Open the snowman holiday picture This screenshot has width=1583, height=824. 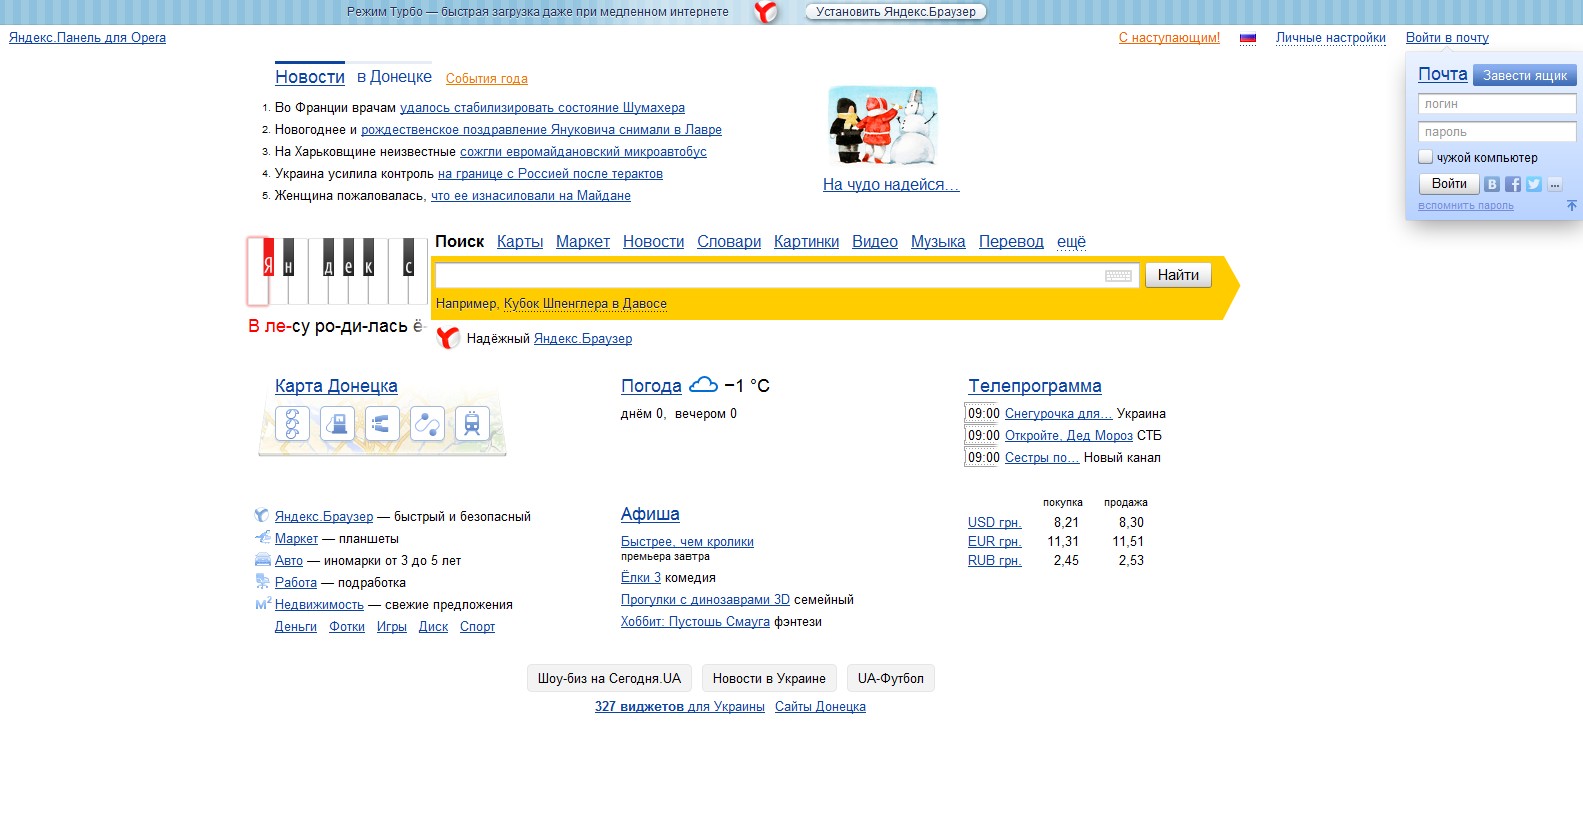(883, 126)
